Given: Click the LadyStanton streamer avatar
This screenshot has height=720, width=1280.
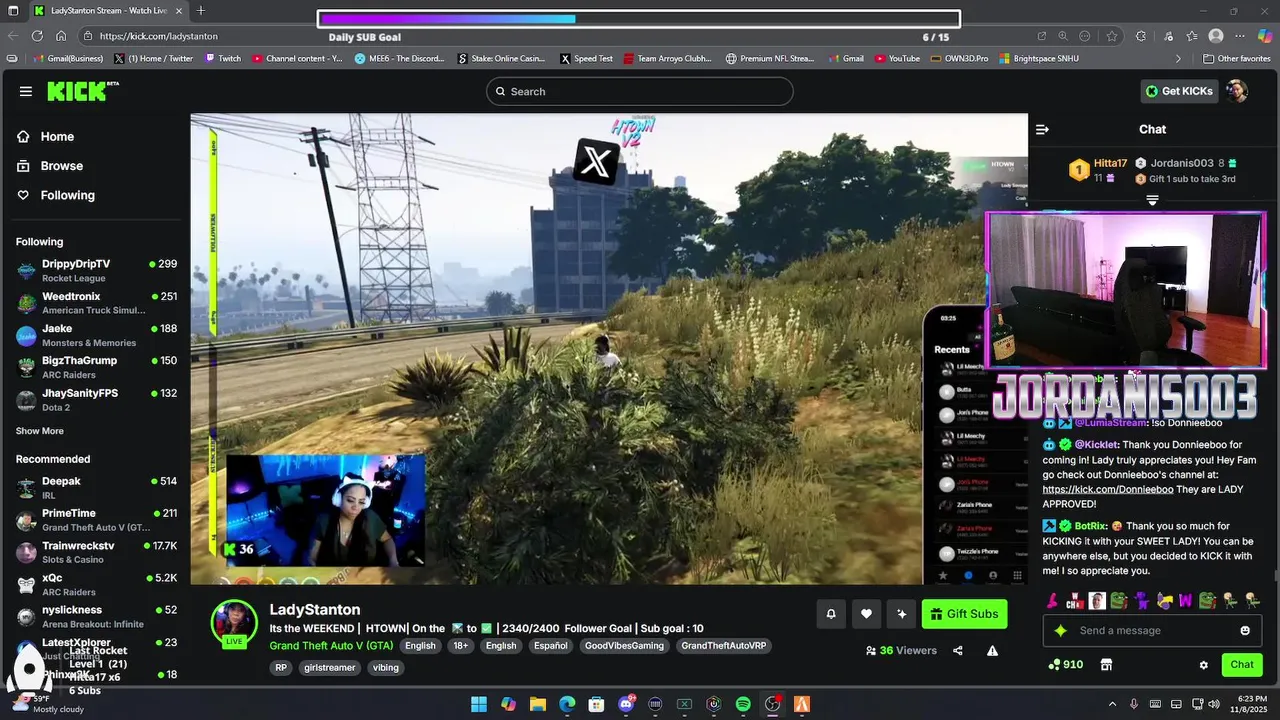Looking at the screenshot, I should coord(234,623).
